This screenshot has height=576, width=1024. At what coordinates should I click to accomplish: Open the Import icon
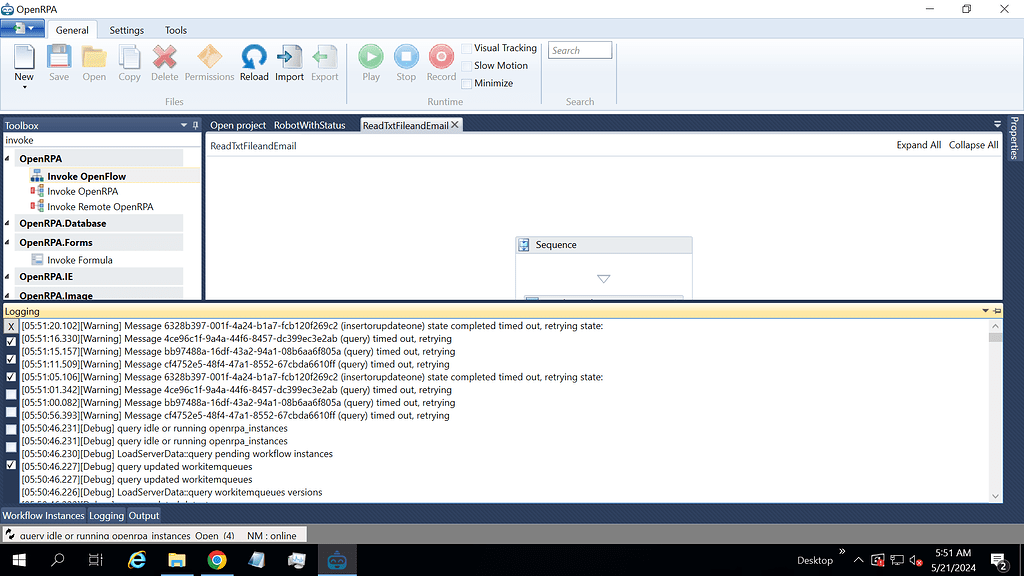tap(288, 58)
